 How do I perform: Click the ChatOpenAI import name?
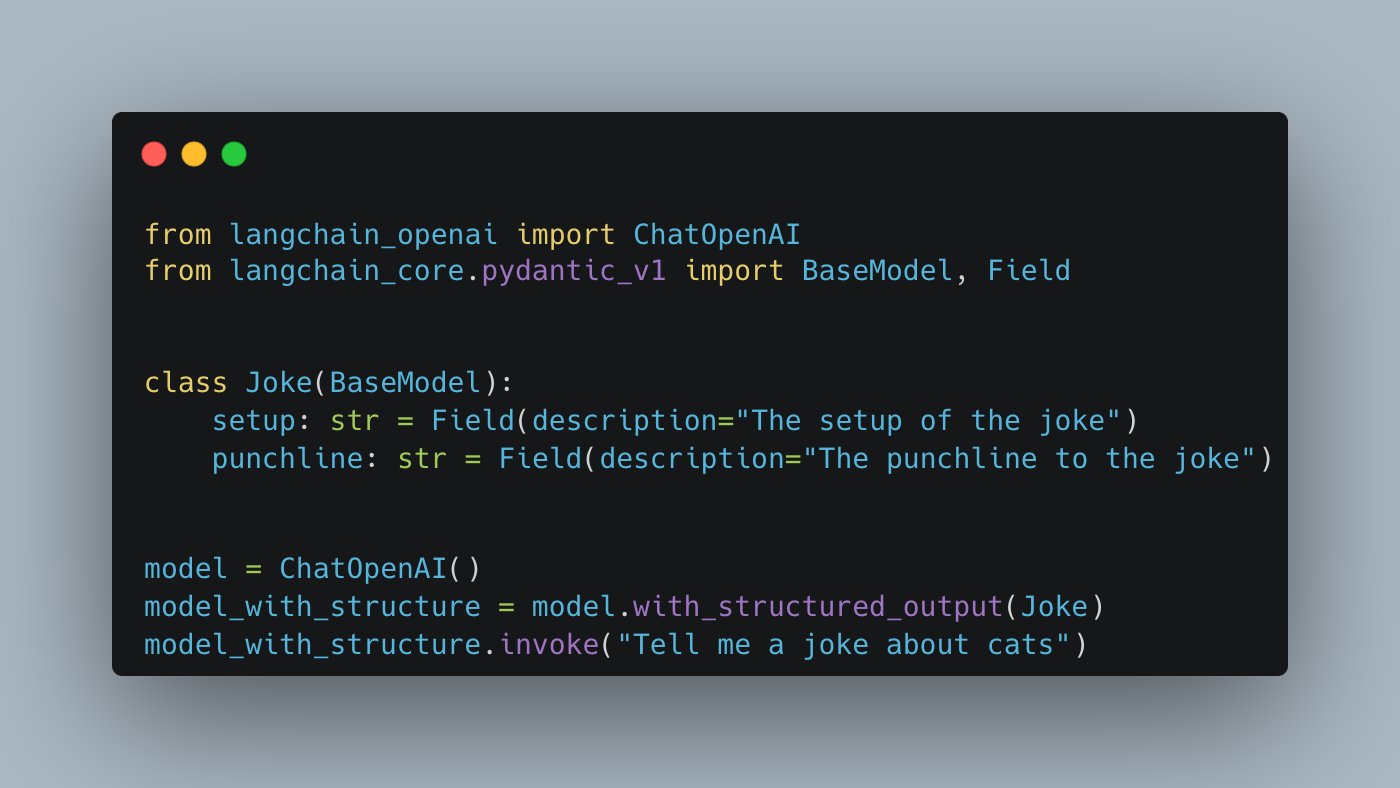[x=717, y=235]
